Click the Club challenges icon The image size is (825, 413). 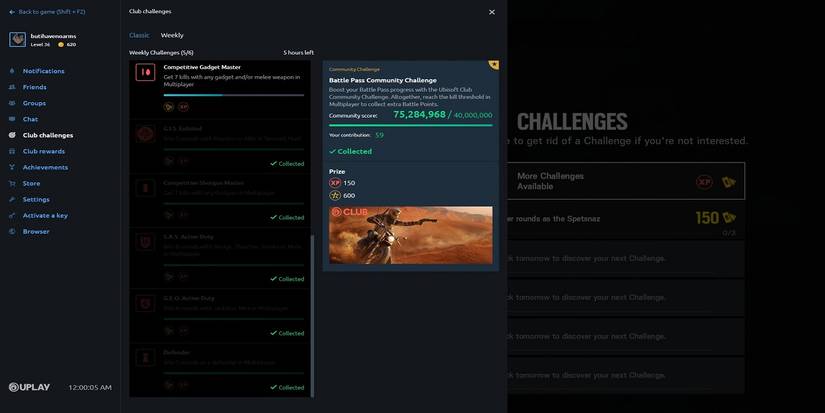pyautogui.click(x=12, y=135)
